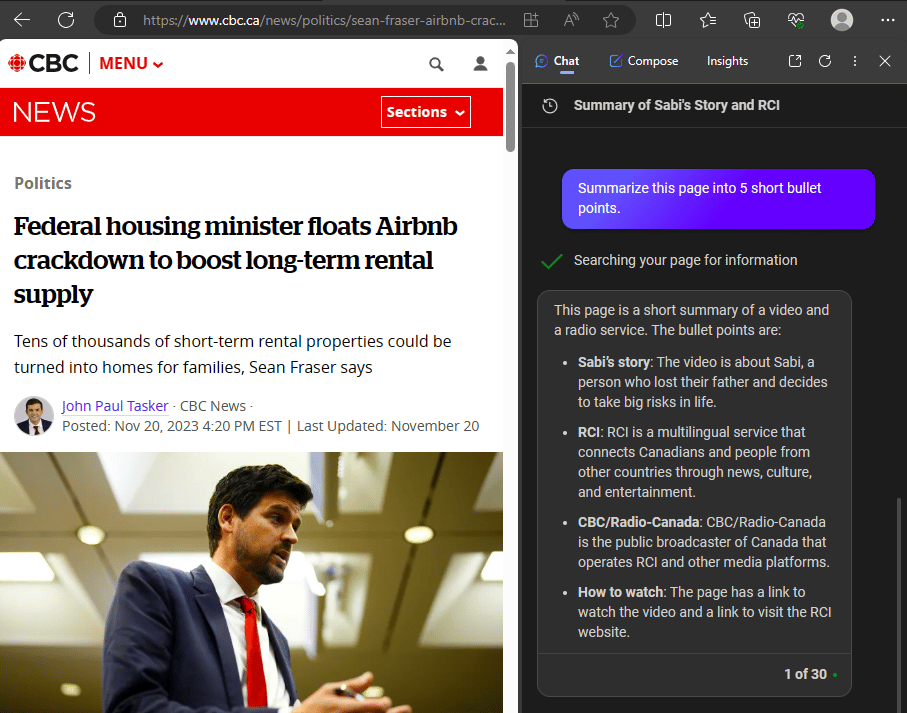Open the browser profile avatar
Image resolution: width=907 pixels, height=713 pixels.
tap(842, 20)
